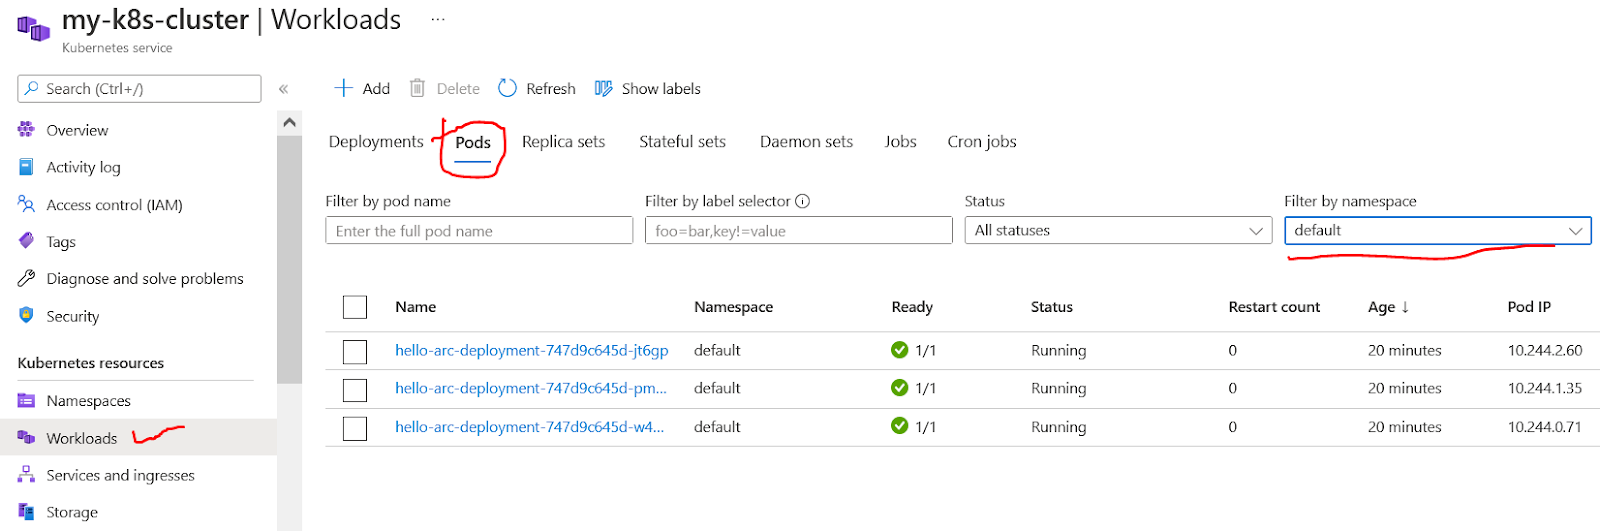1600x531 pixels.
Task: Toggle the select-all pods checkbox in header
Action: click(355, 307)
